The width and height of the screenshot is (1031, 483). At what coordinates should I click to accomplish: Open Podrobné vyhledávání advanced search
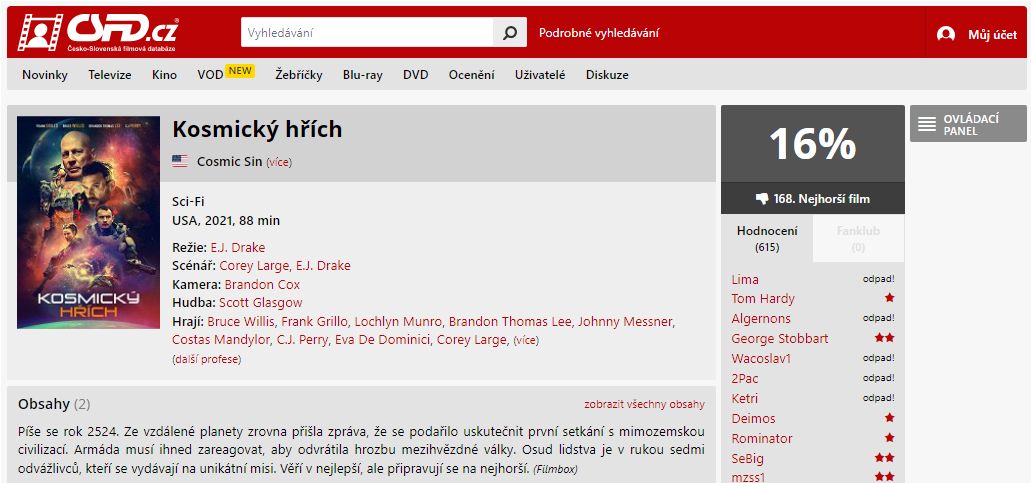(x=598, y=33)
